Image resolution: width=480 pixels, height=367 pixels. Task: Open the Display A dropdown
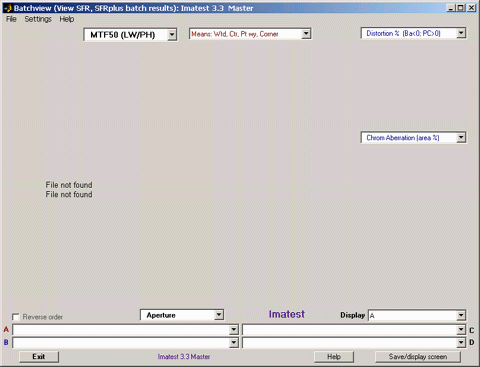coord(417,315)
